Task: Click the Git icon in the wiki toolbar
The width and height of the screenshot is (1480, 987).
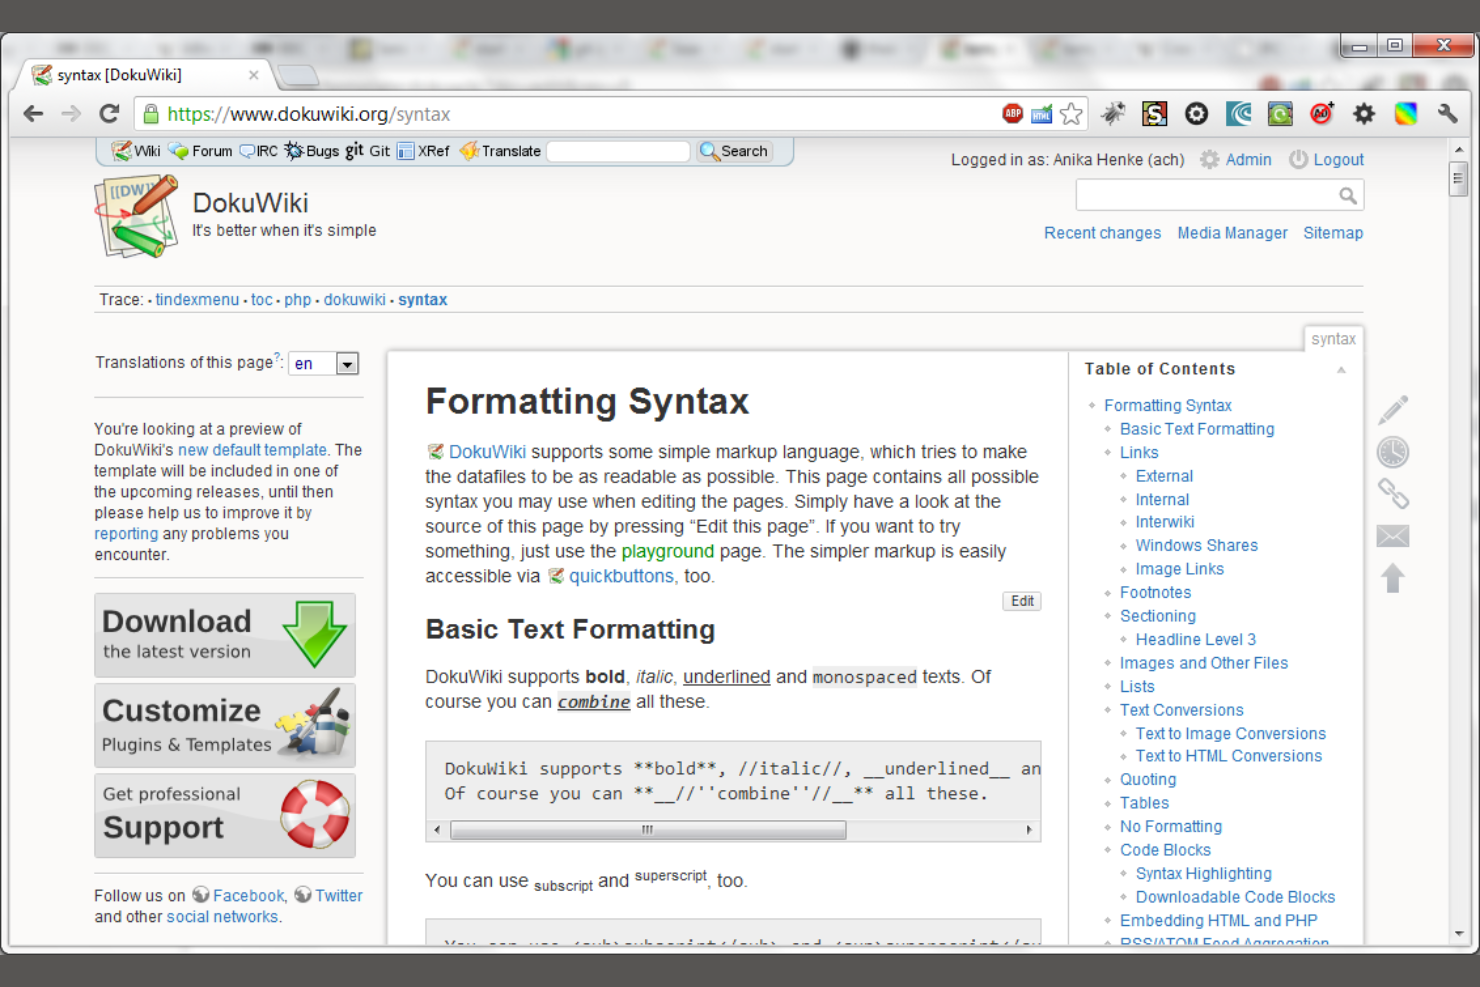Action: click(x=356, y=151)
